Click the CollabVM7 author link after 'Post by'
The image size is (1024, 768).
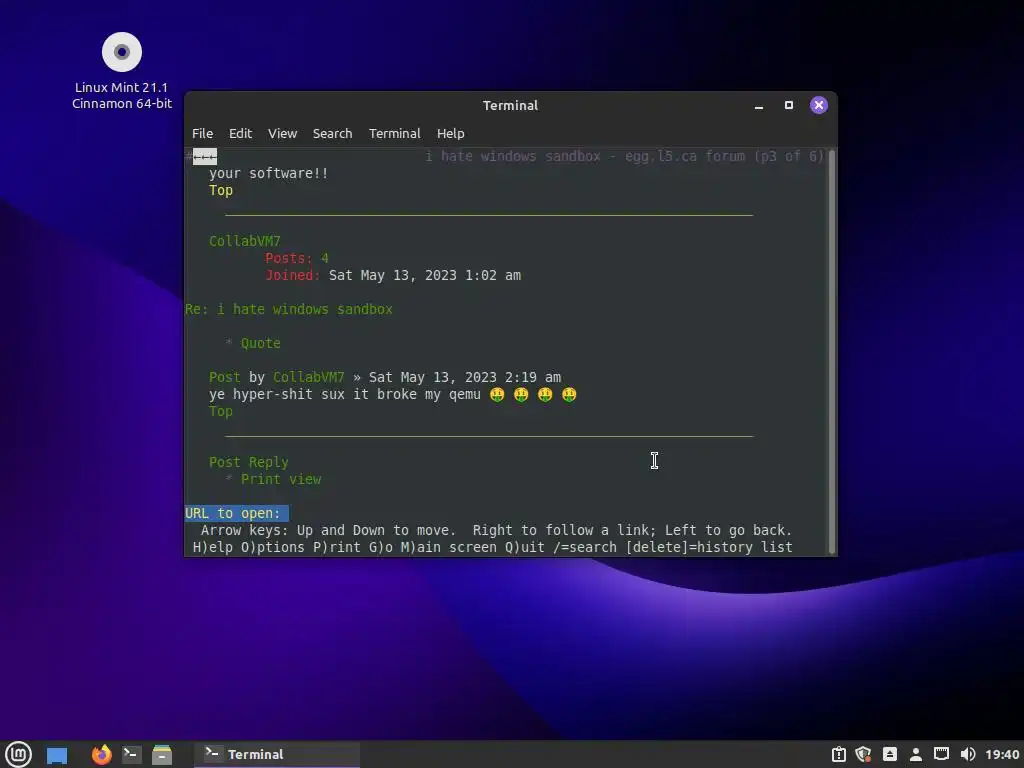coord(308,377)
